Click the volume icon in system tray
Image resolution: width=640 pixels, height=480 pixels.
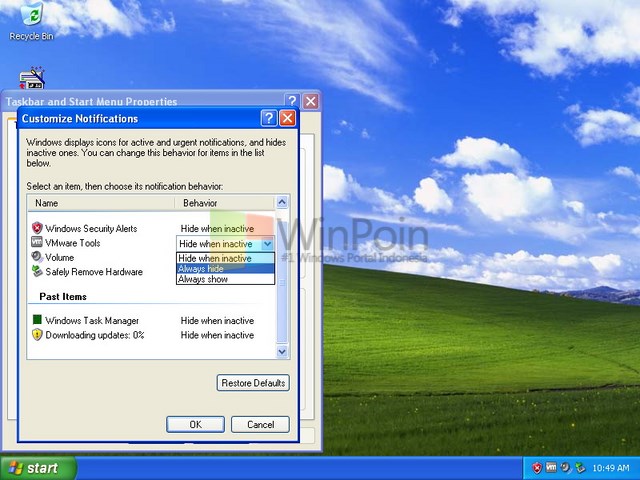[565, 467]
